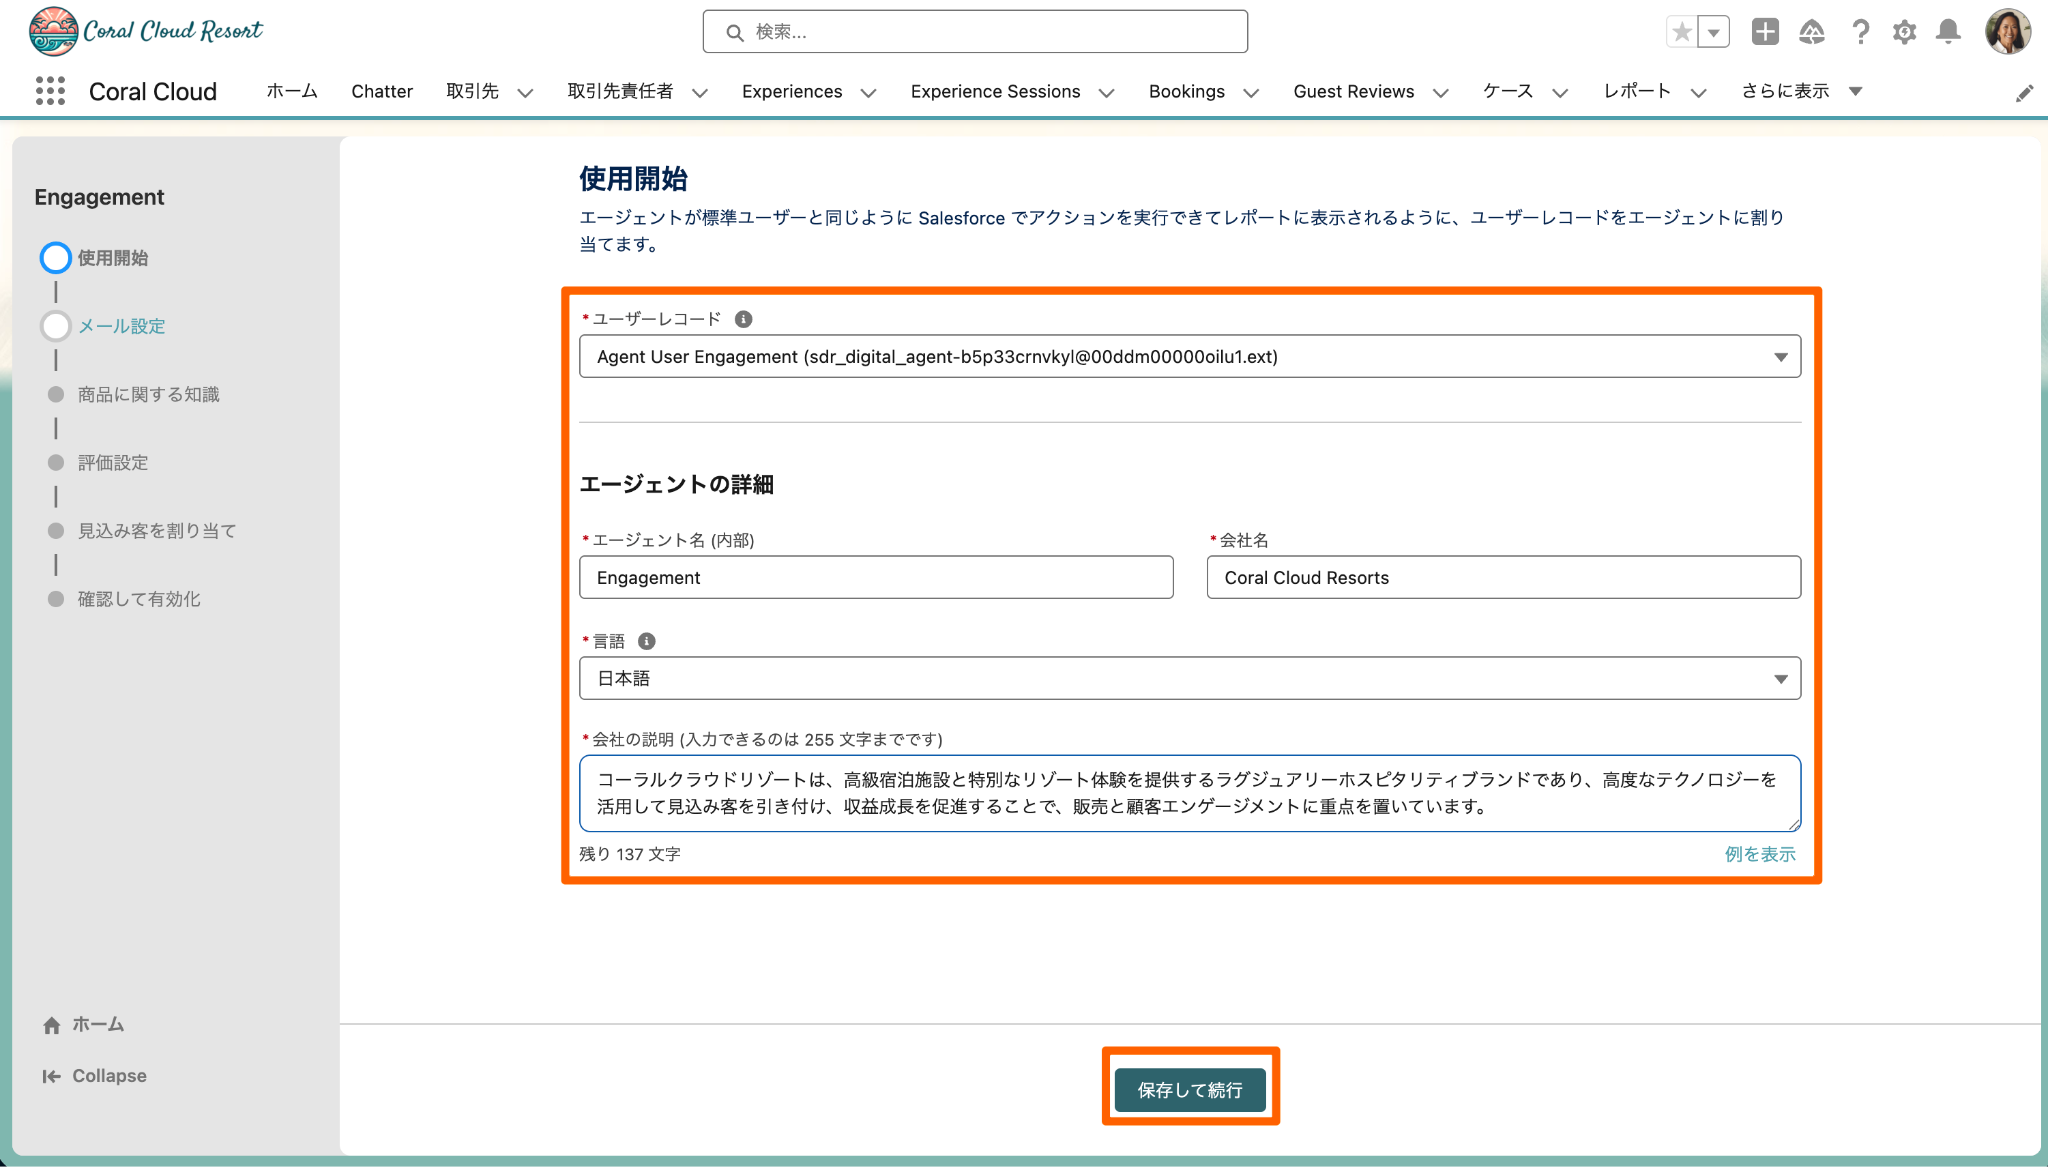Click the 保存して続行 button
2048x1167 pixels.
[x=1189, y=1089]
